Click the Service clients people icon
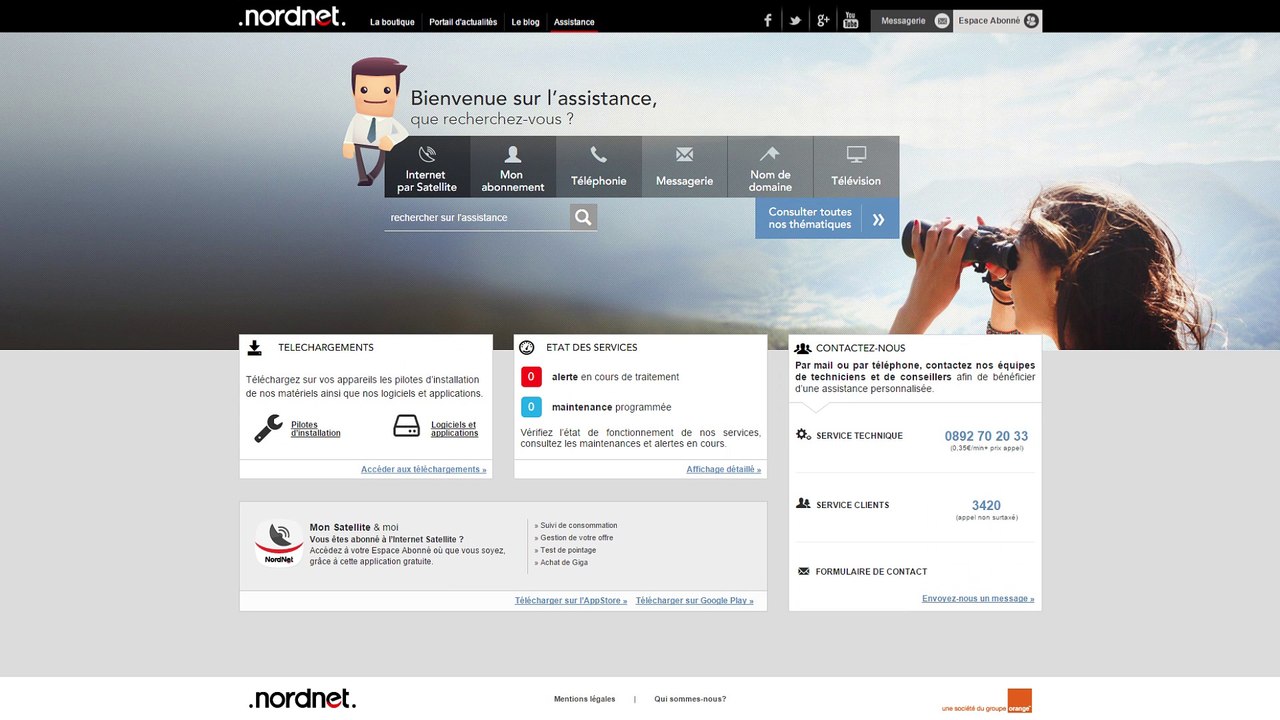1280x720 pixels. coord(803,504)
